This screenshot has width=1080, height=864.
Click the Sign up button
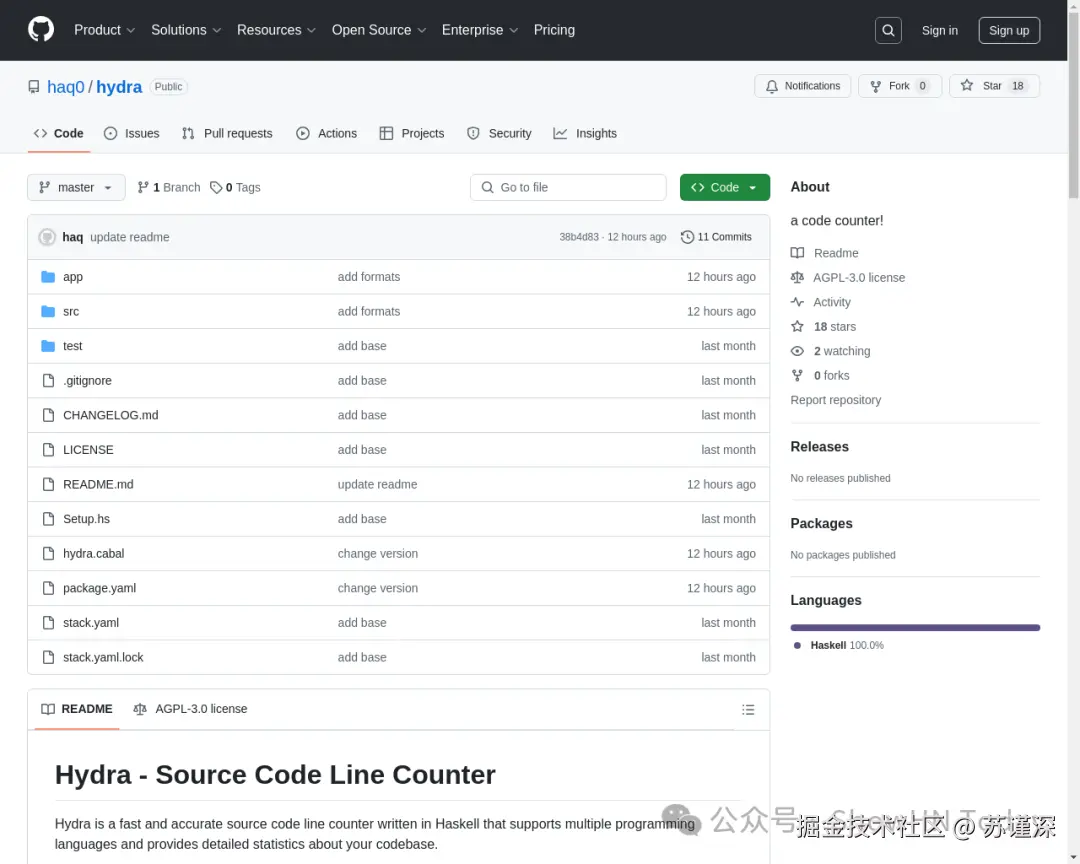click(1009, 30)
